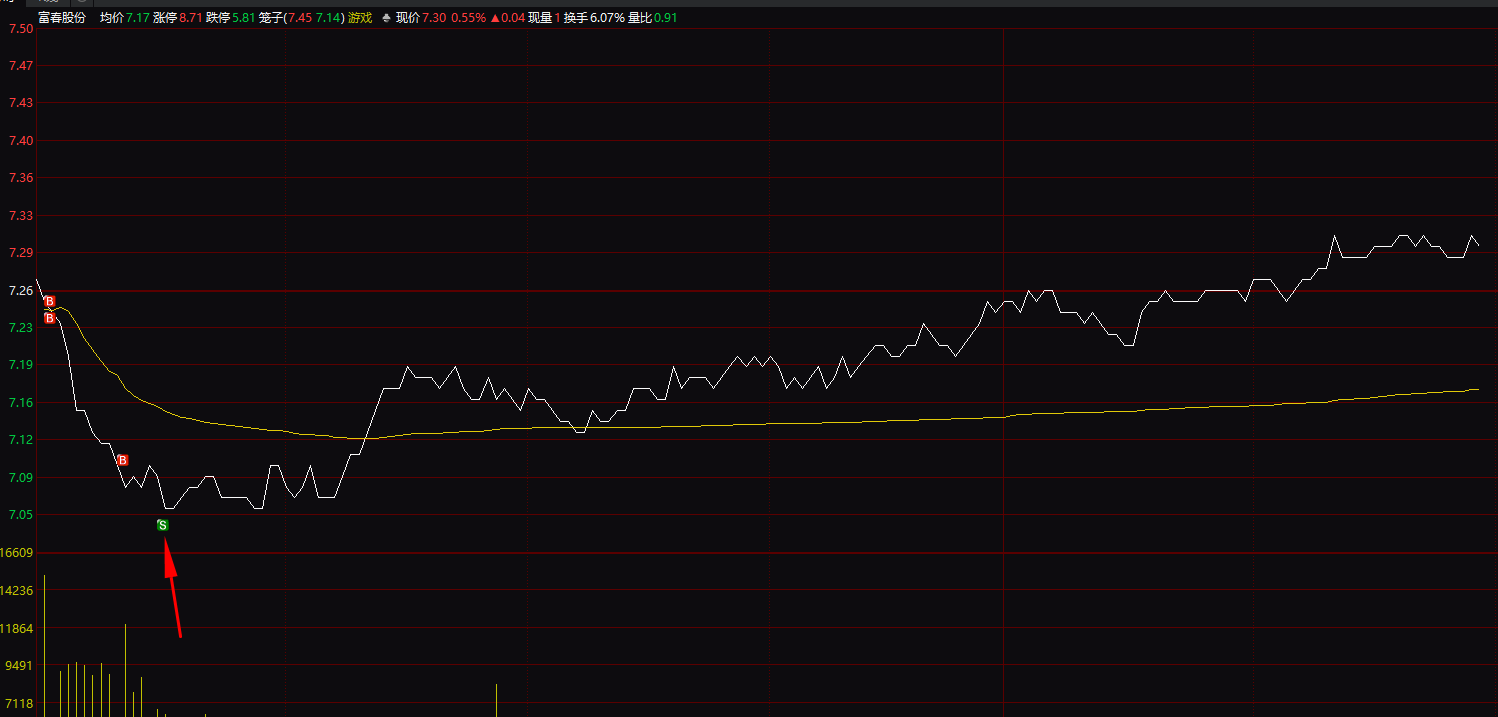The image size is (1498, 717).
Task: Click the 7.29 price axis label
Action: click(x=20, y=253)
